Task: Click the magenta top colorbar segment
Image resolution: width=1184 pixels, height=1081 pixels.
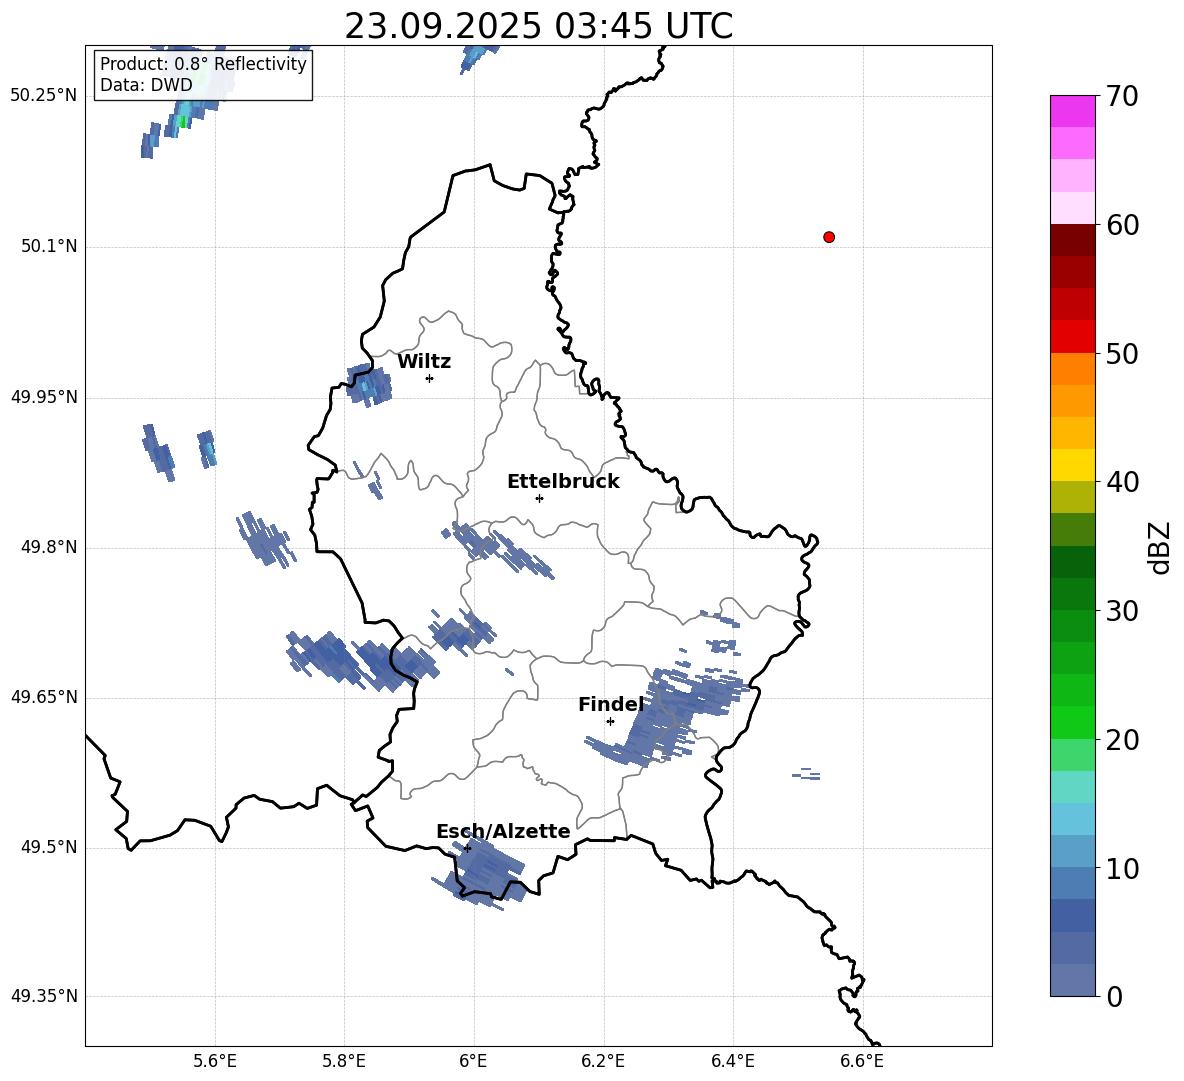Action: [x=1073, y=111]
